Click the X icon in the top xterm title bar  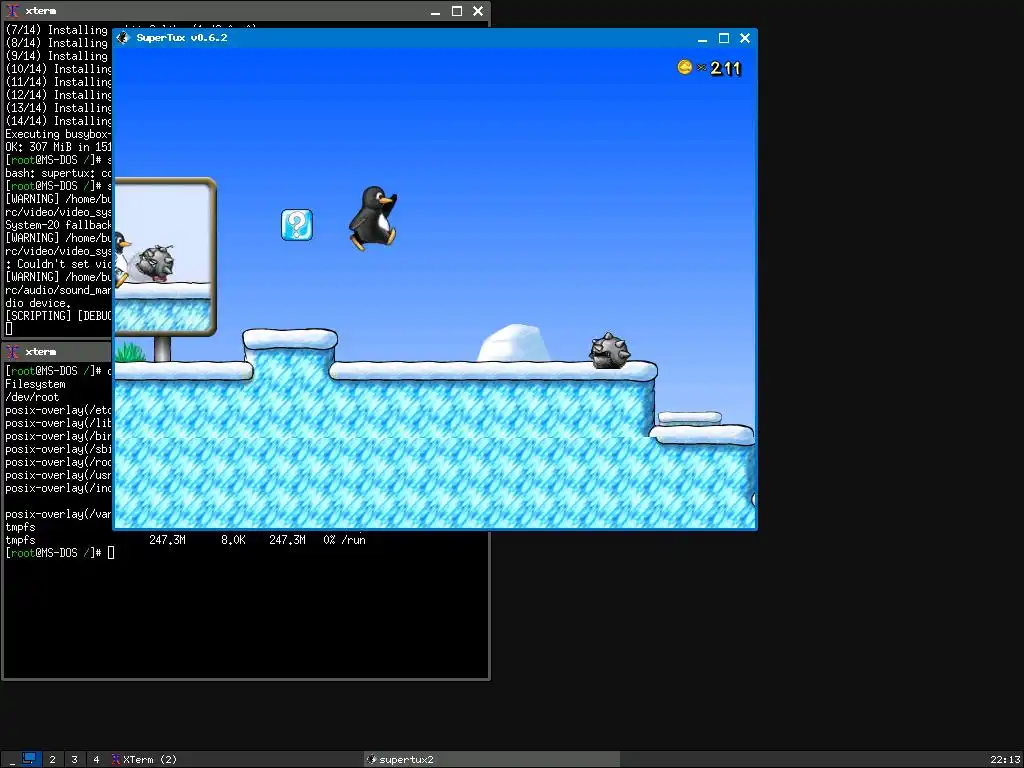point(12,11)
